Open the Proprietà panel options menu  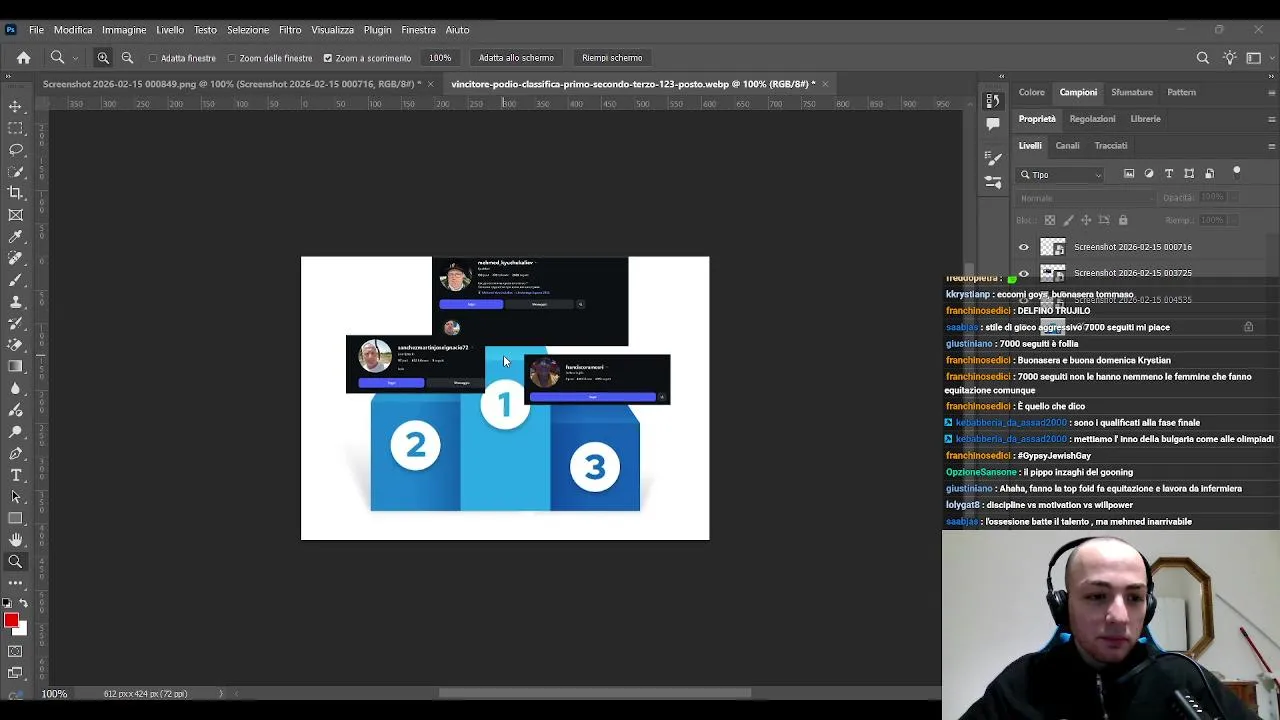click(1271, 119)
